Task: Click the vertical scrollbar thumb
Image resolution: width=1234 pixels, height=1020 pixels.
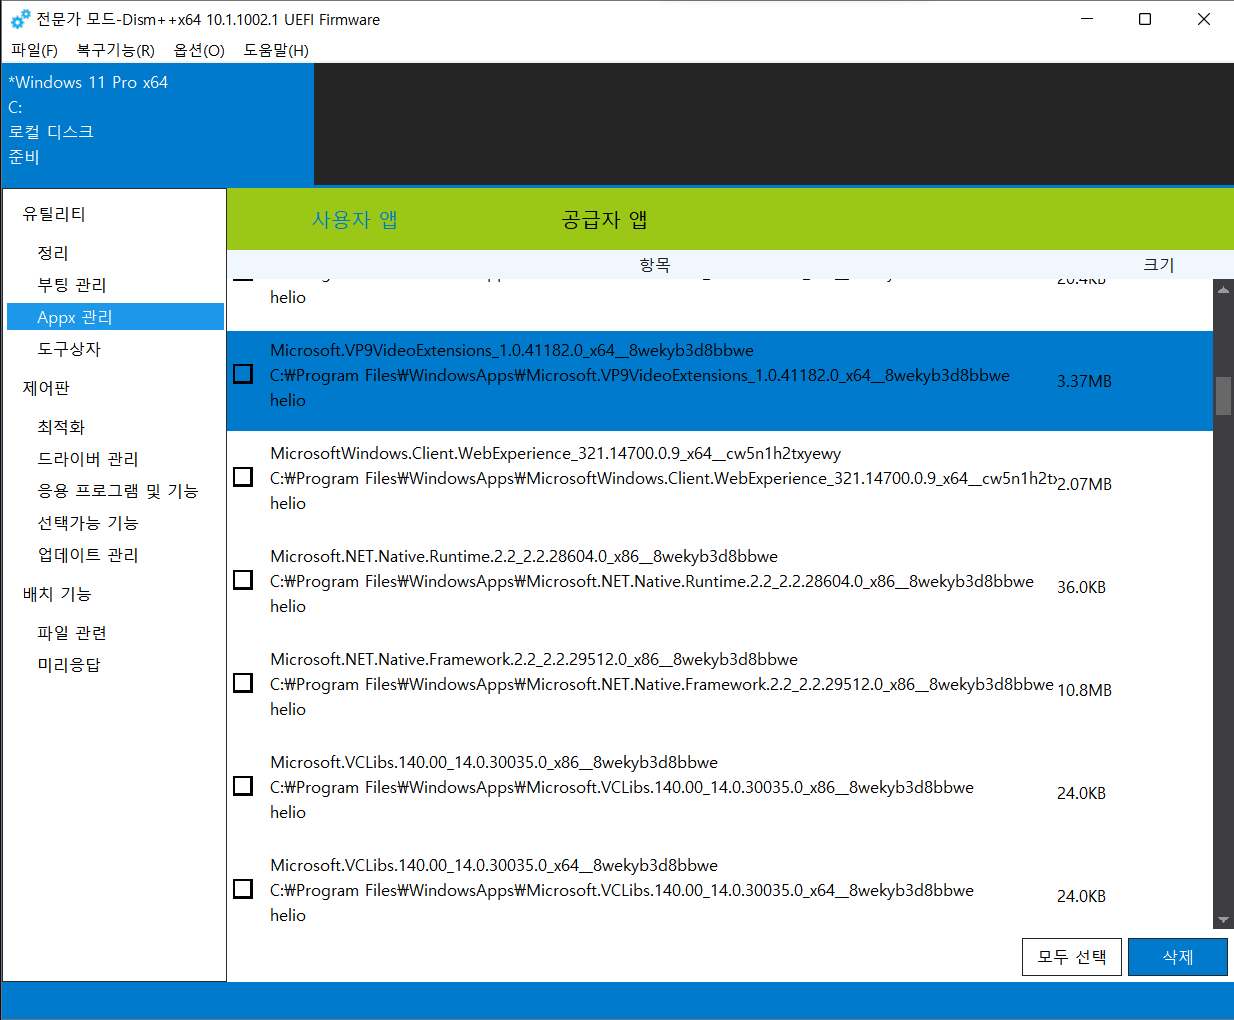Action: coord(1223,396)
